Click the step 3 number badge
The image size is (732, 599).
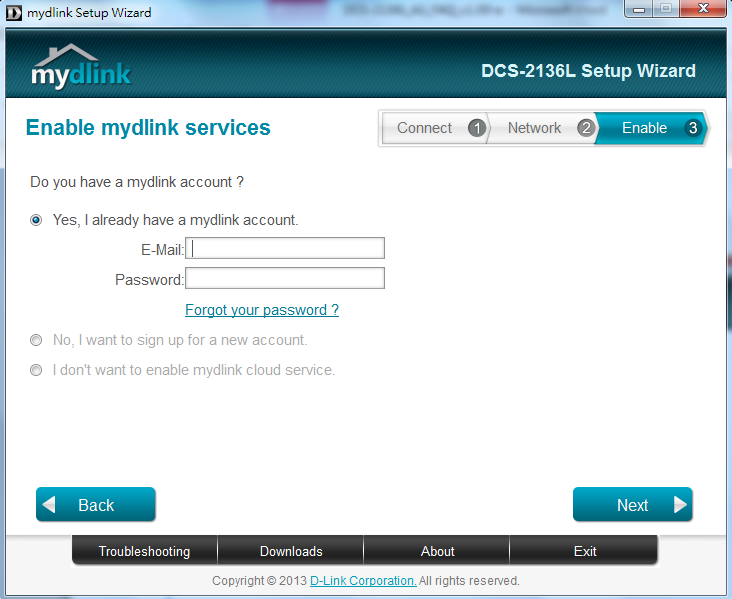[693, 128]
